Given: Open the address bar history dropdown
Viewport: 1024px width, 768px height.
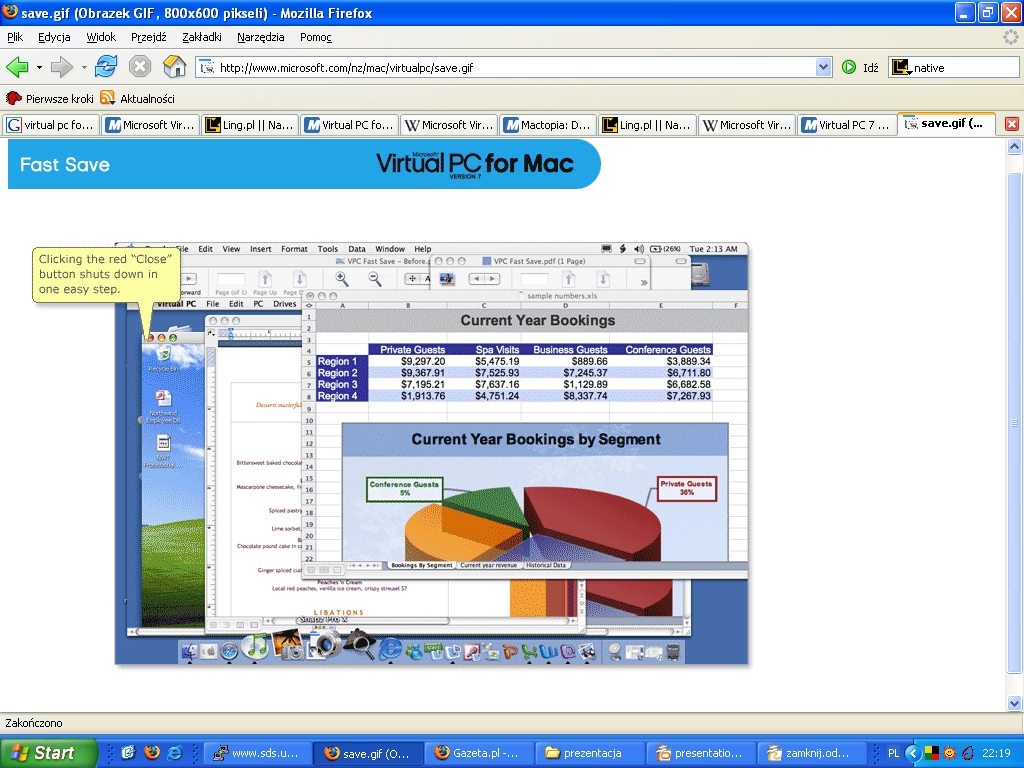Looking at the screenshot, I should pyautogui.click(x=824, y=67).
